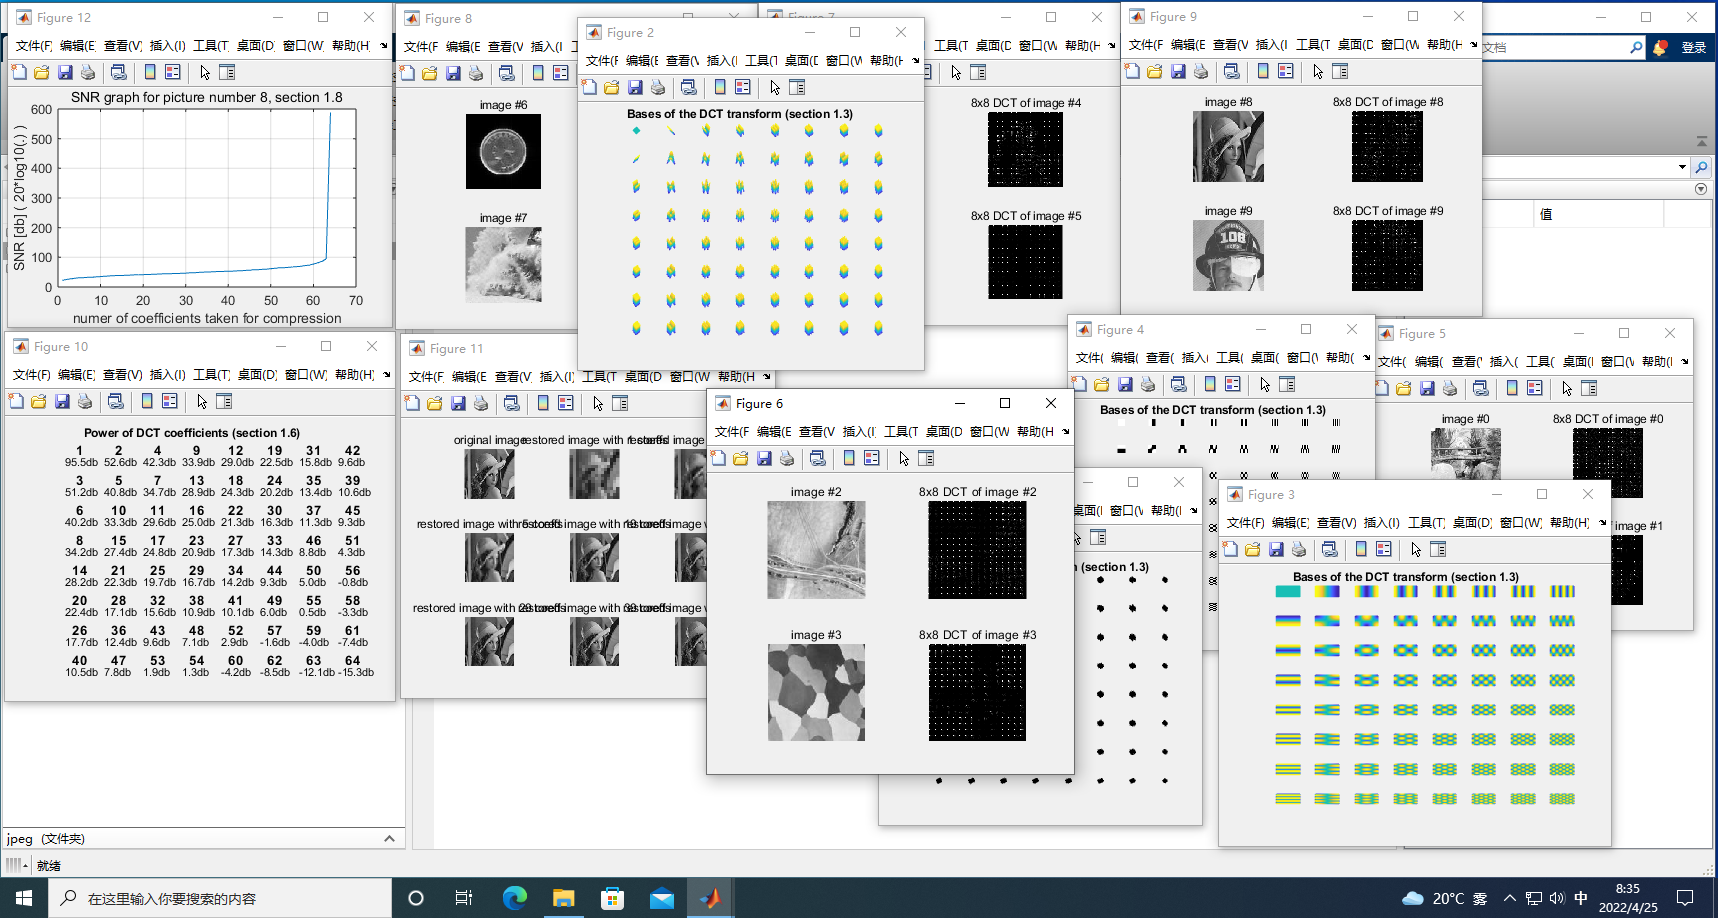Select the image #8 Lena thumbnail in Figure 9
Viewport: 1718px width, 918px height.
1228,146
